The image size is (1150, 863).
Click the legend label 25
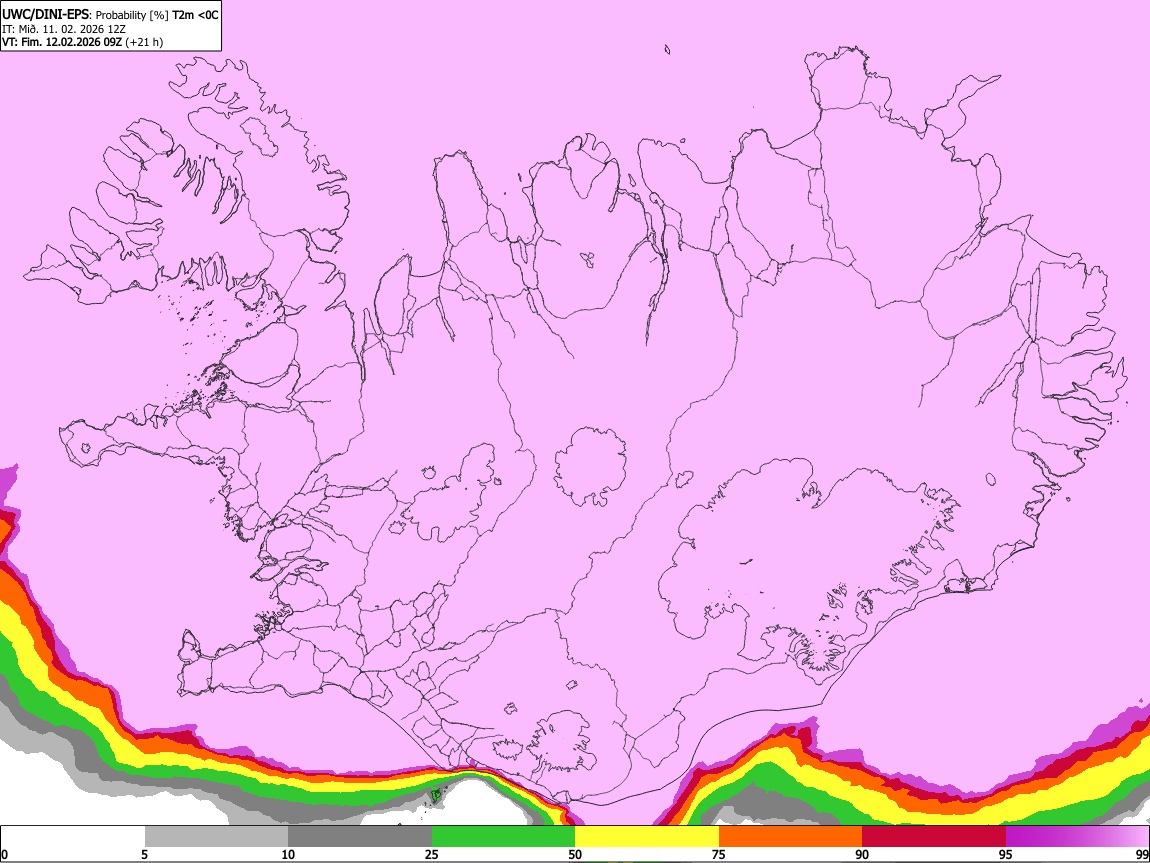(x=432, y=854)
